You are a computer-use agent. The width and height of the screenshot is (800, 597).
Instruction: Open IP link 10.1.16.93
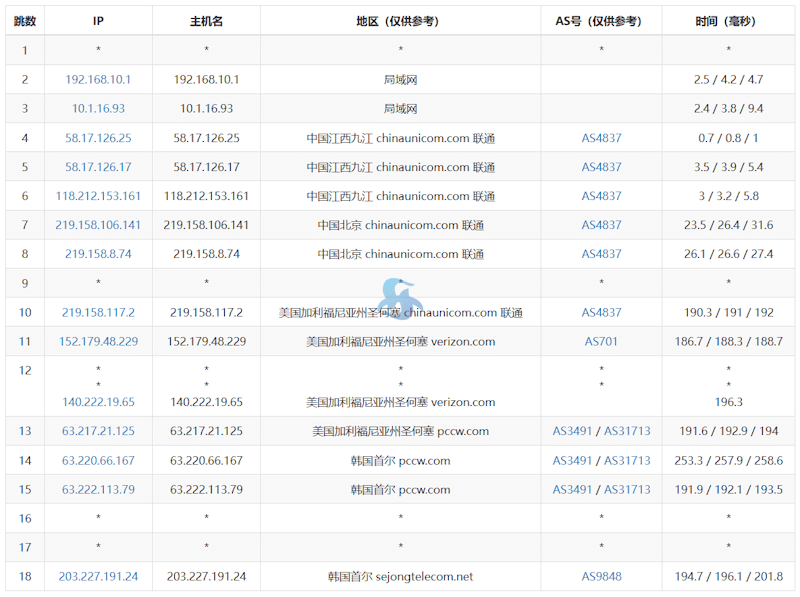click(98, 109)
